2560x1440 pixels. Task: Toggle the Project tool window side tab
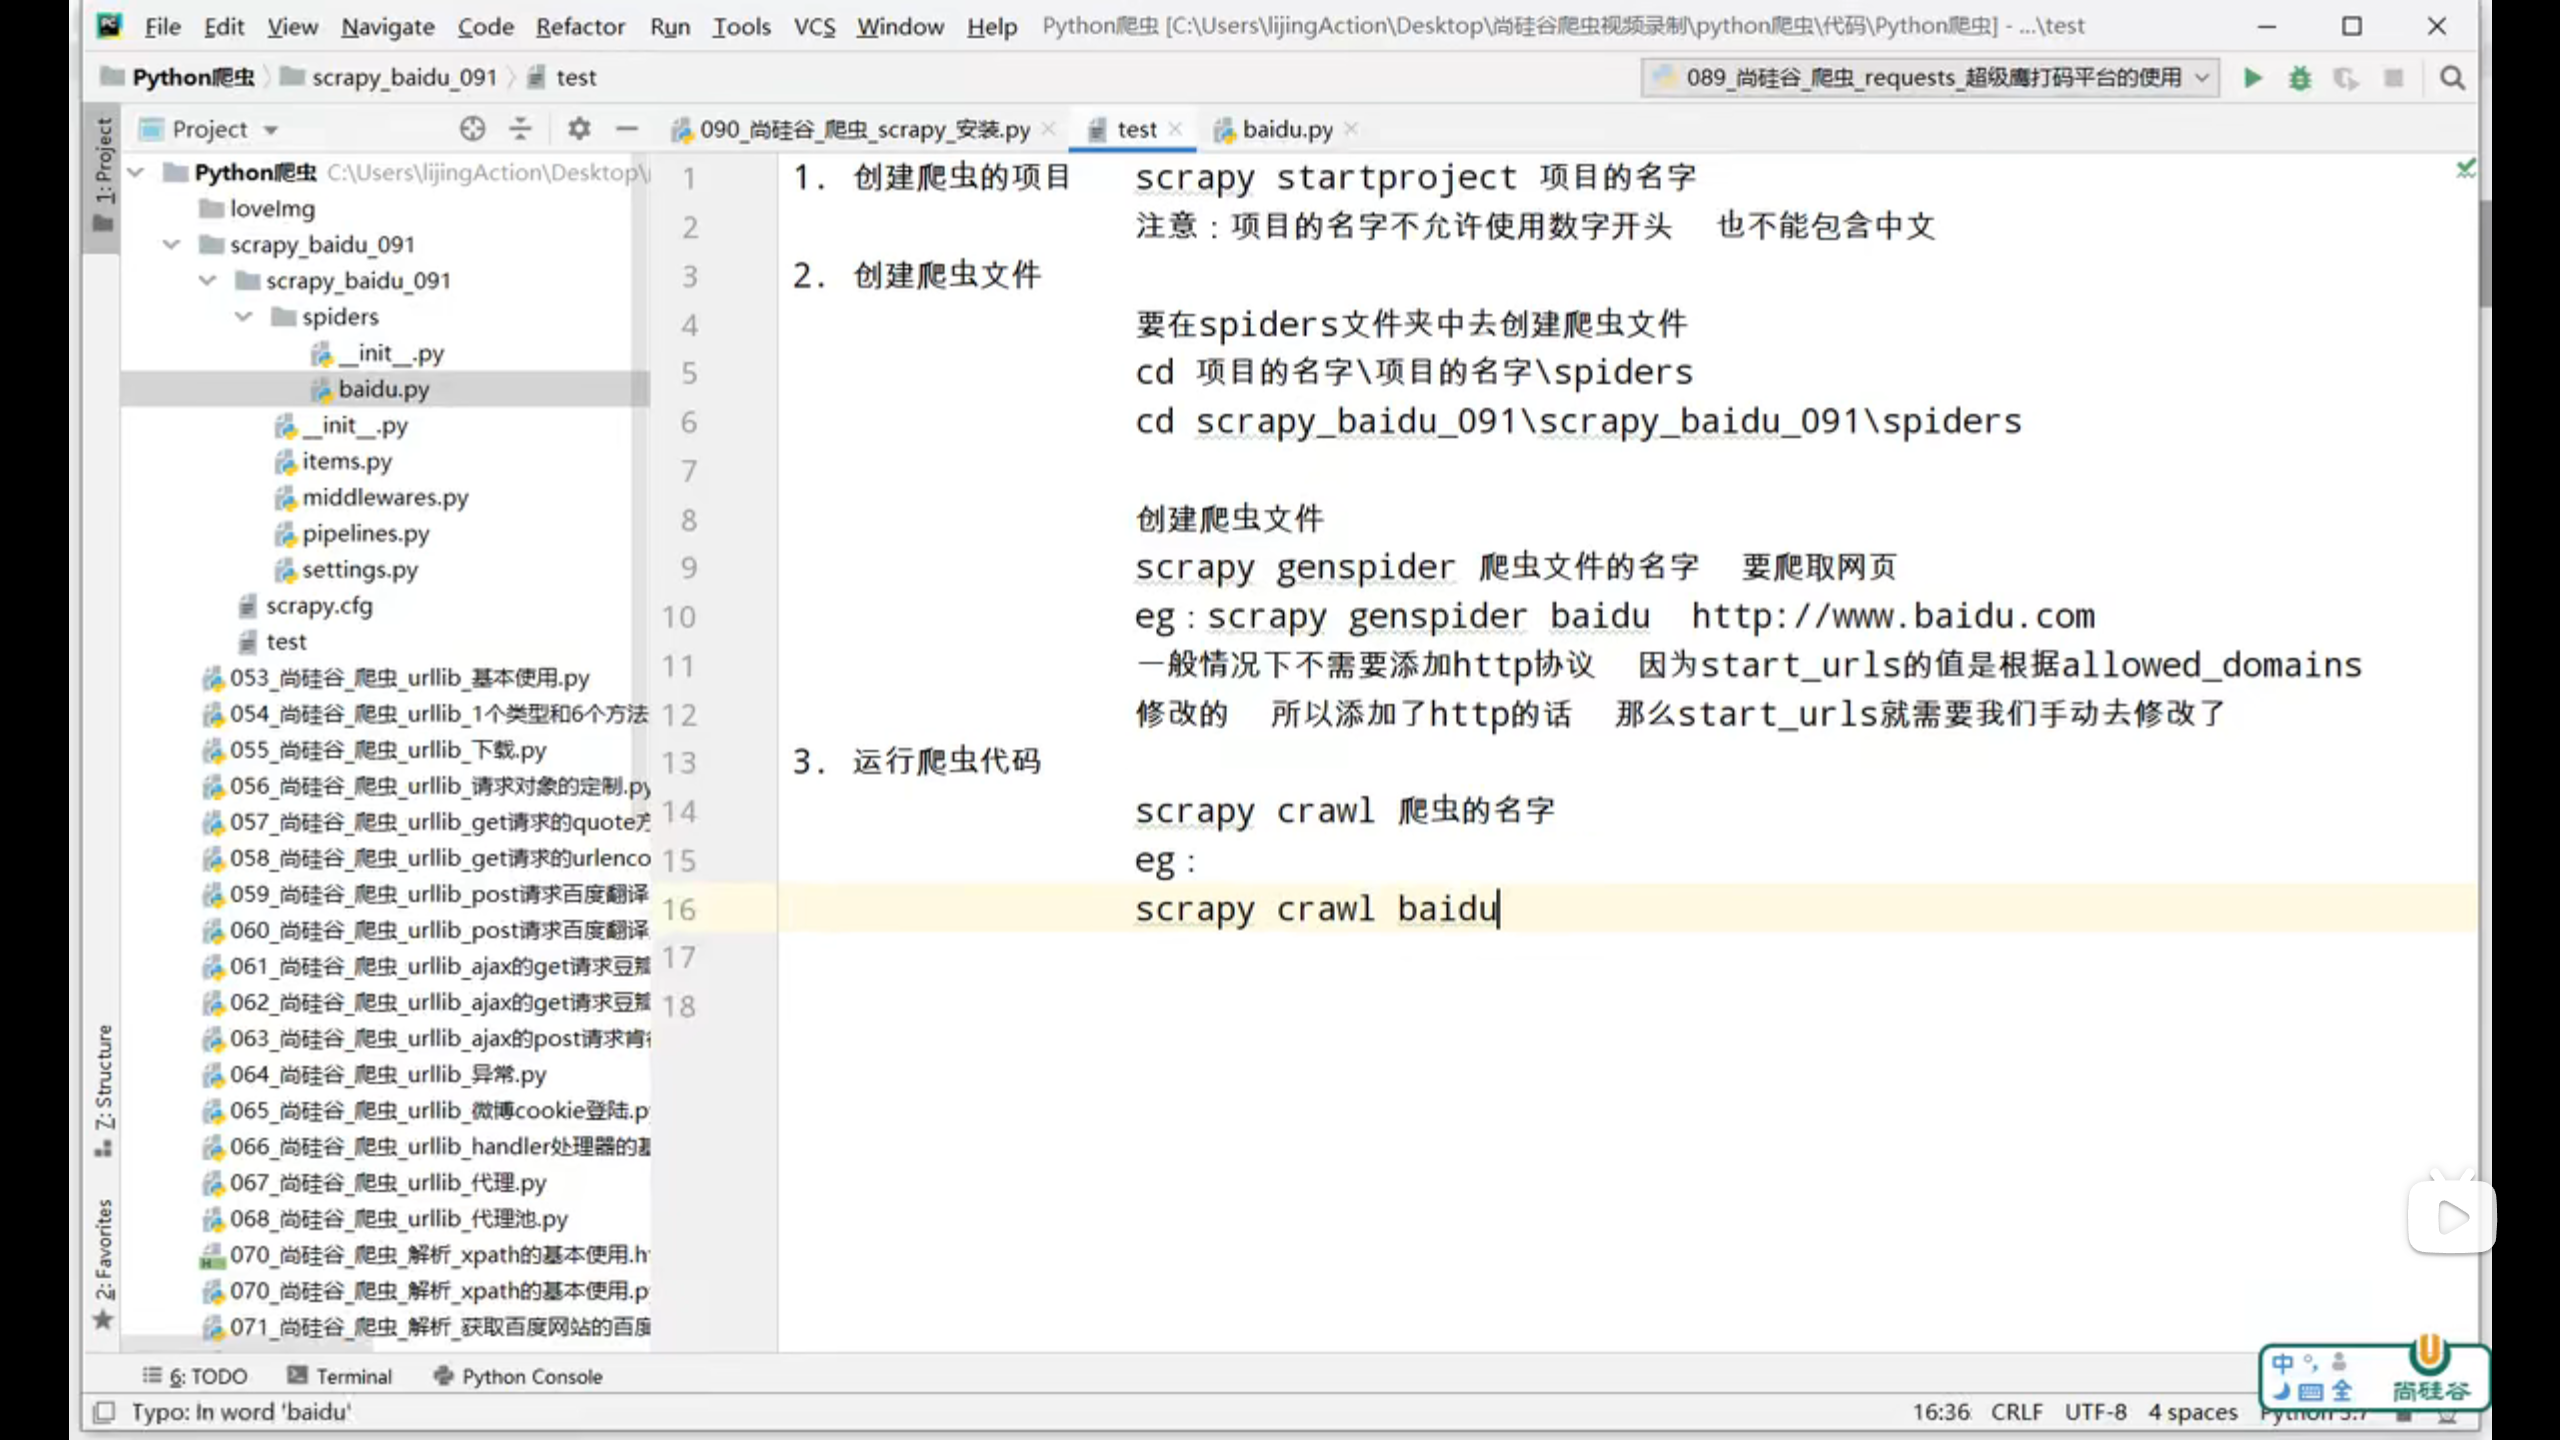point(104,170)
